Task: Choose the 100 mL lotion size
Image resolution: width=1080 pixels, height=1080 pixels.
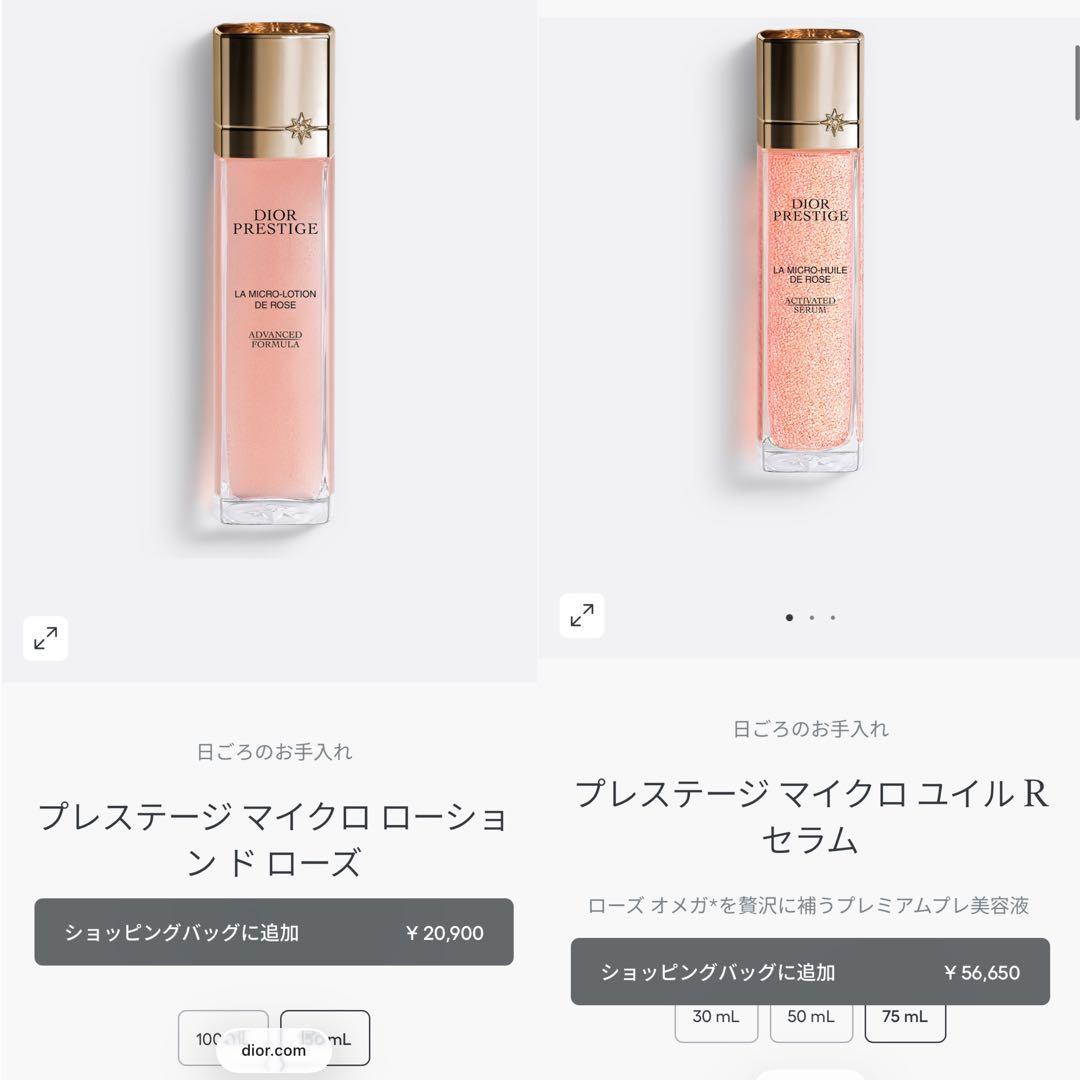Action: (x=223, y=1038)
